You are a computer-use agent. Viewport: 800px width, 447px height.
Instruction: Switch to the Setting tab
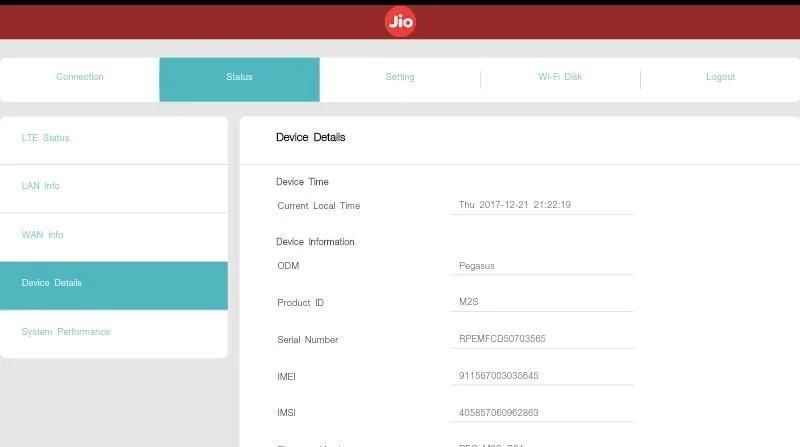400,77
